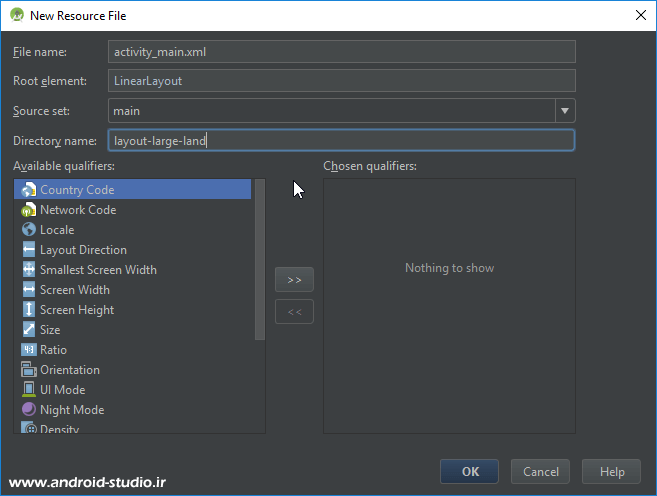The height and width of the screenshot is (496, 657).
Task: Confirm the dialog with OK
Action: [470, 472]
